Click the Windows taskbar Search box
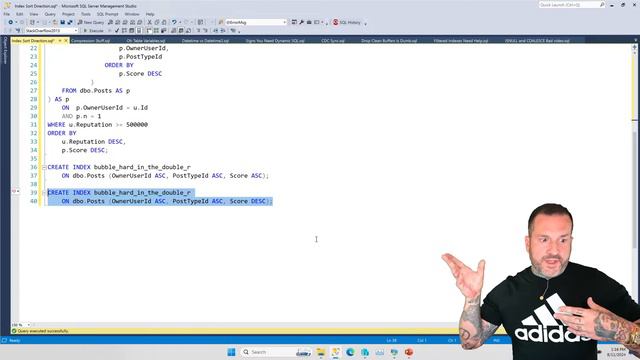 click(x=276, y=352)
